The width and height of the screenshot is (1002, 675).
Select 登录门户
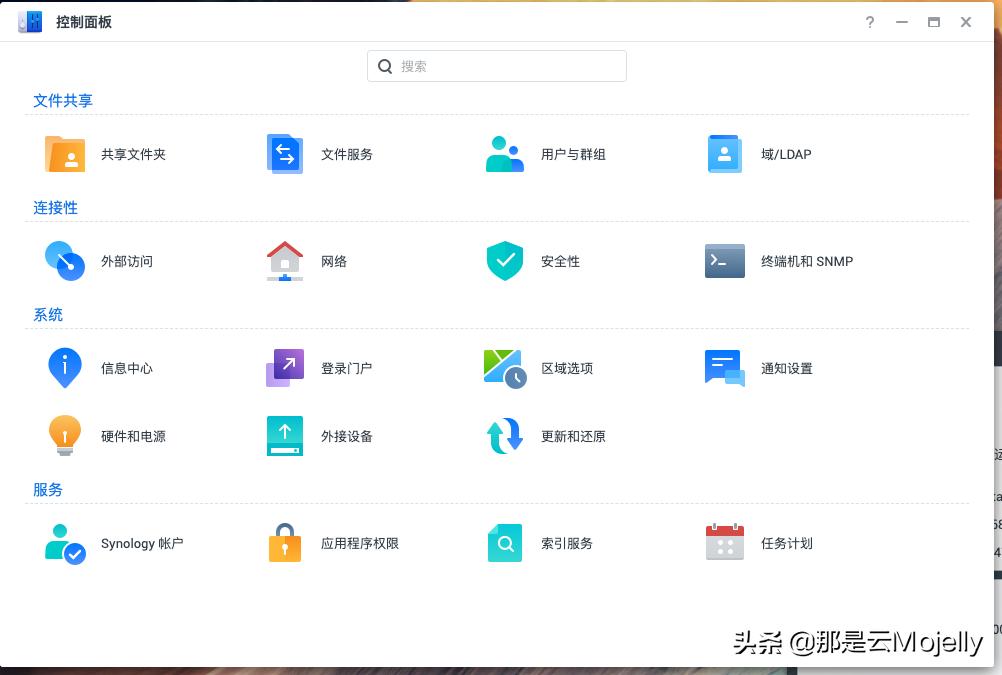(x=320, y=368)
